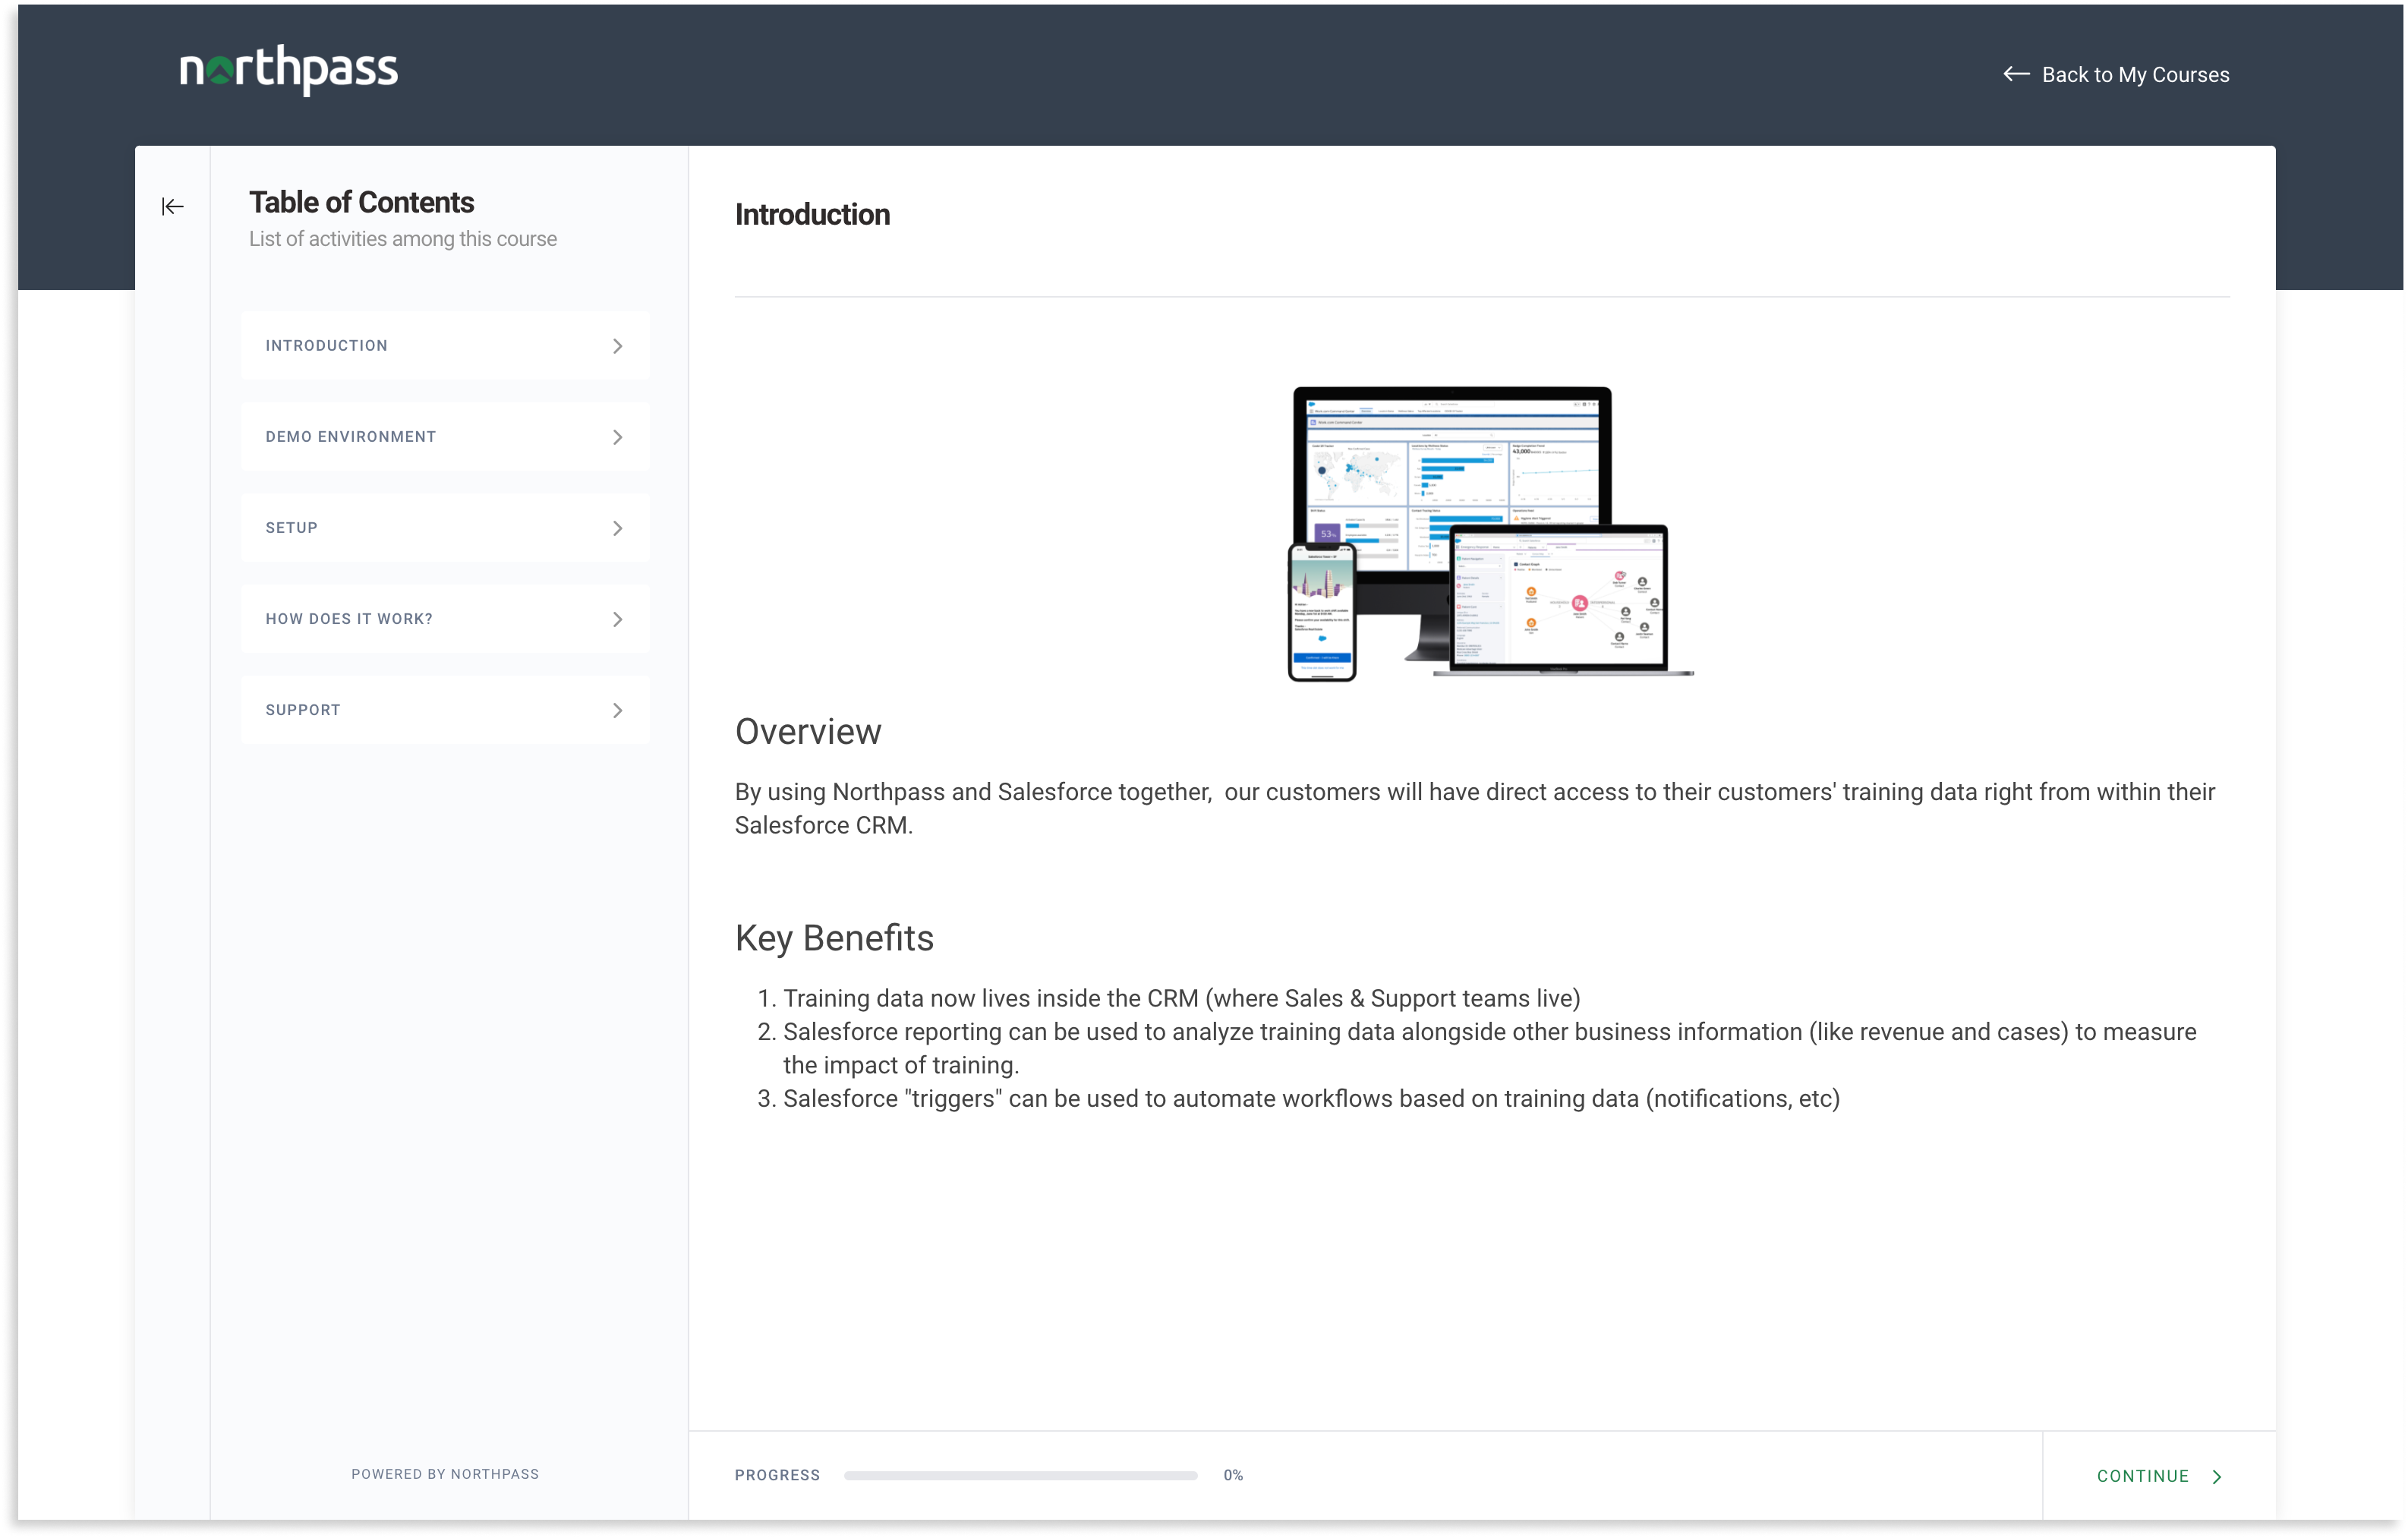Screen dimensions: 2408x1538
Task: Open the Introduction activity
Action: coord(327,346)
